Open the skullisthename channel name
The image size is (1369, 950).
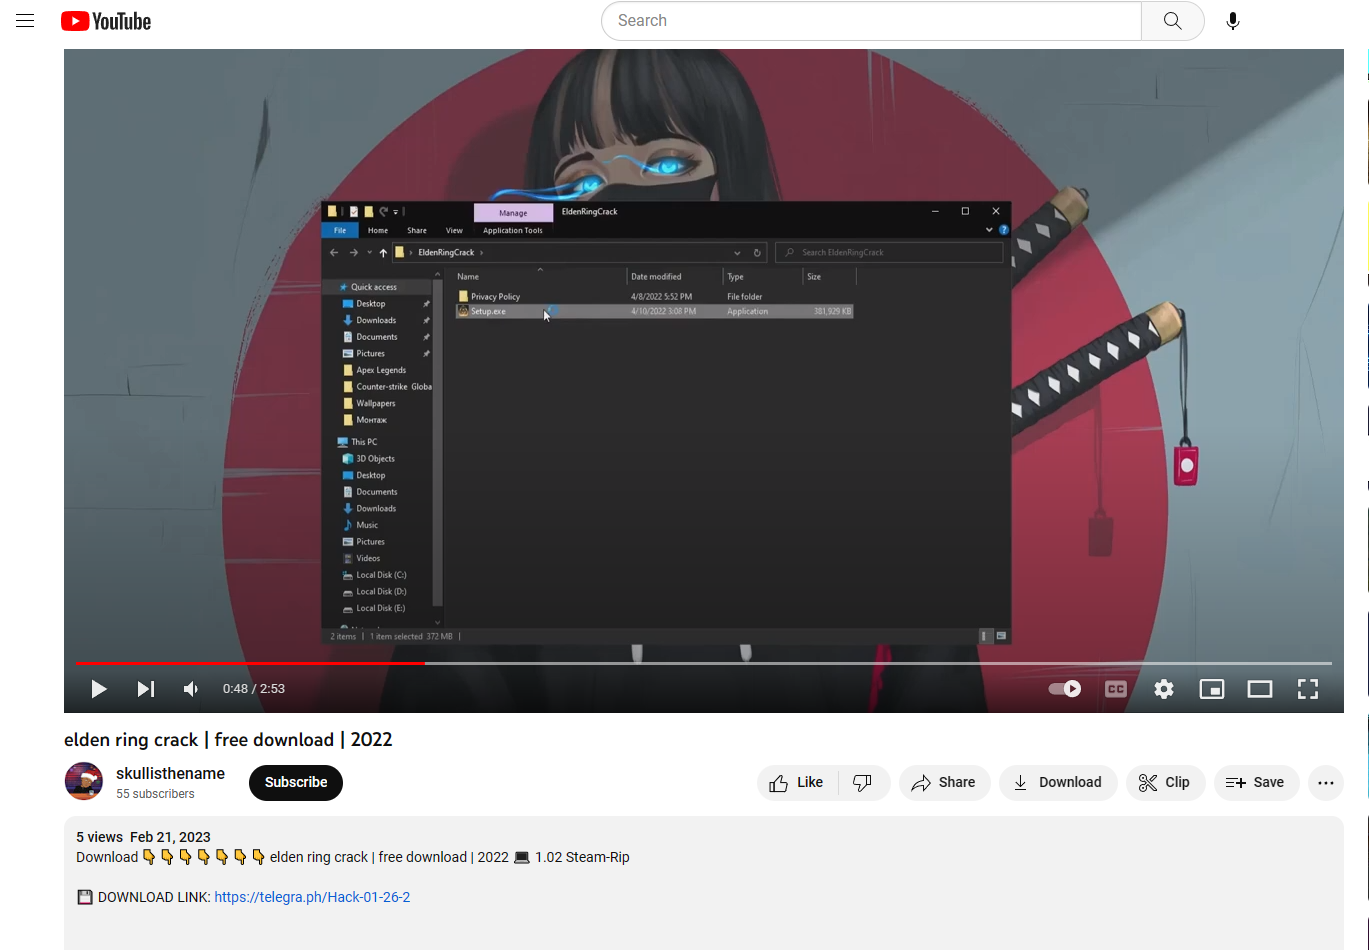point(170,774)
